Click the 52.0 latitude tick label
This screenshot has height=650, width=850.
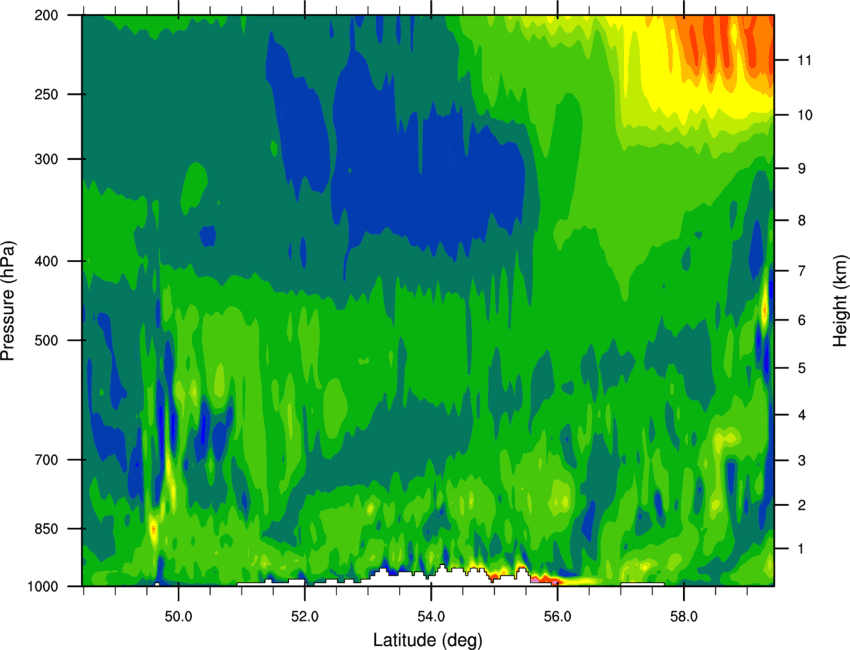pos(305,616)
